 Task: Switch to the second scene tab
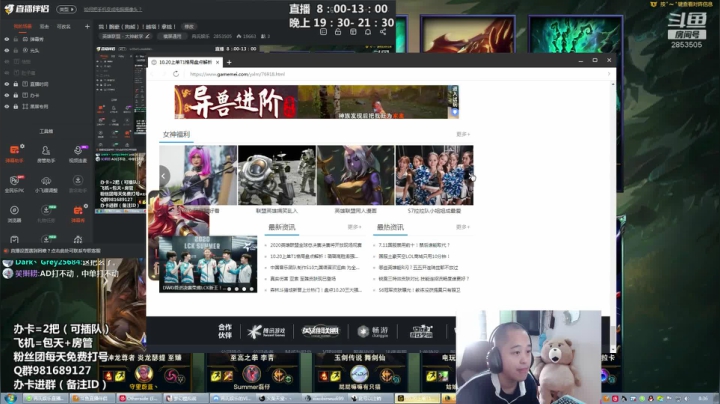(44, 27)
